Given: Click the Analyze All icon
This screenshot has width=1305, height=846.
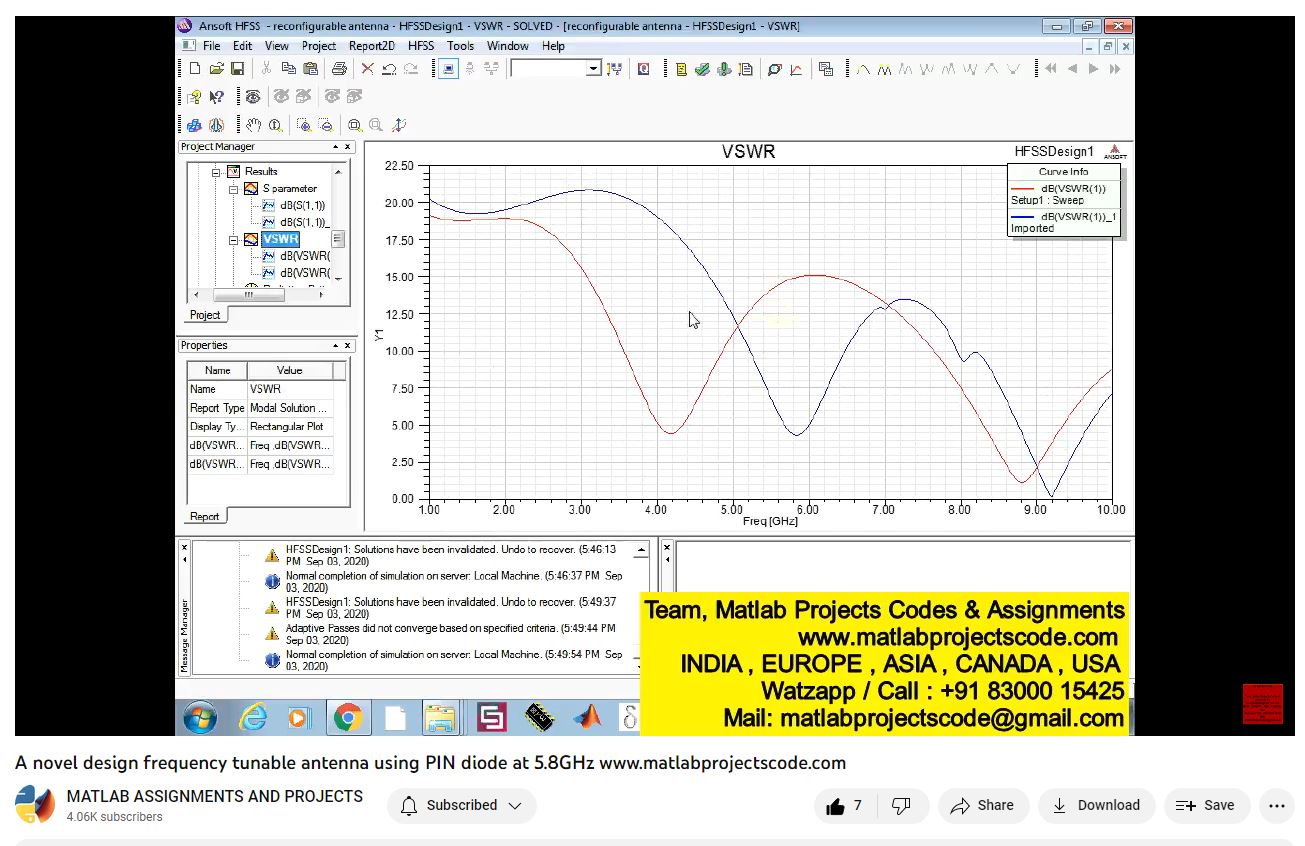Looking at the screenshot, I should (724, 69).
